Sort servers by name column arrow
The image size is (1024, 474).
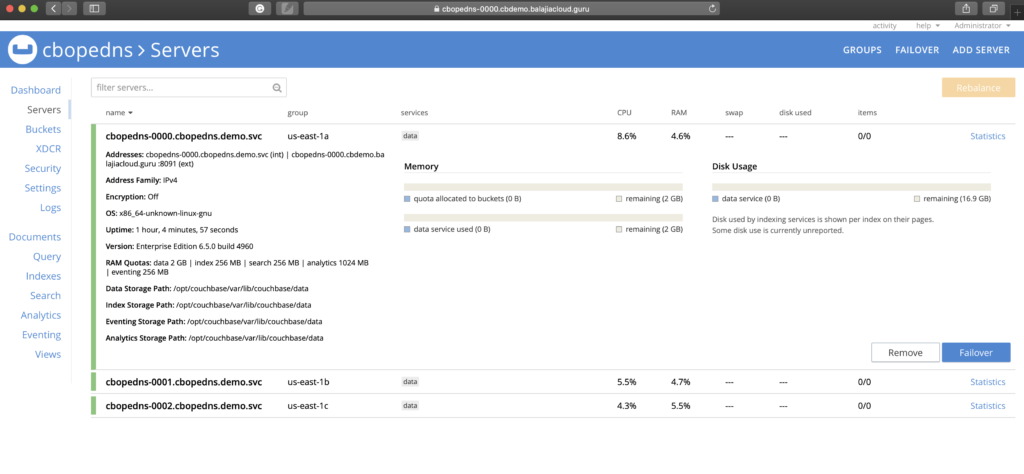[x=130, y=113]
